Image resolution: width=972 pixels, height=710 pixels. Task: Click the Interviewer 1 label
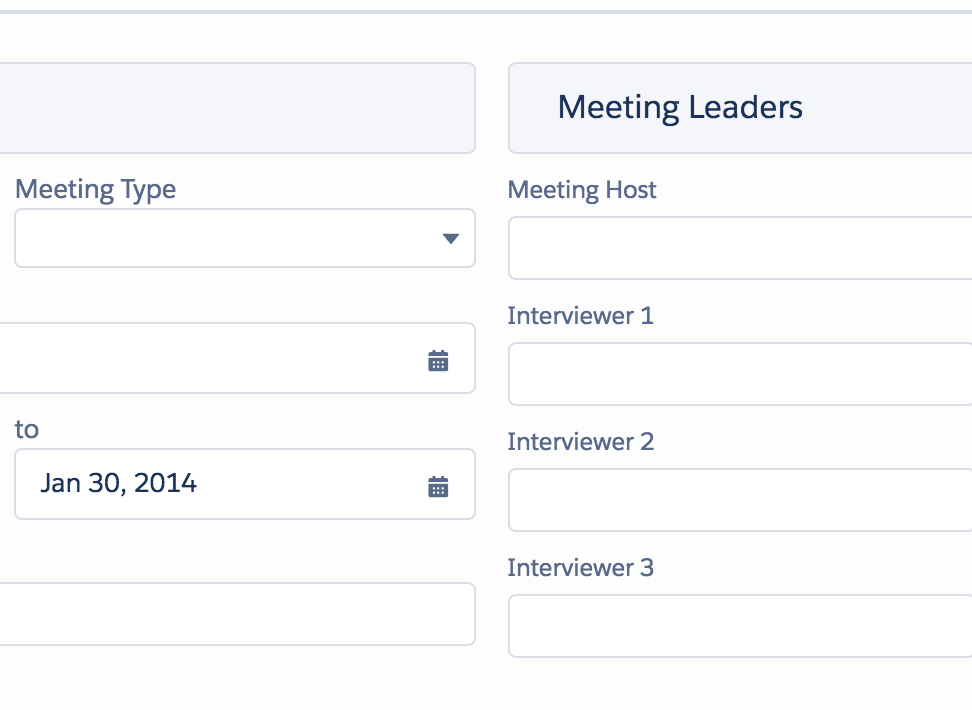(580, 316)
